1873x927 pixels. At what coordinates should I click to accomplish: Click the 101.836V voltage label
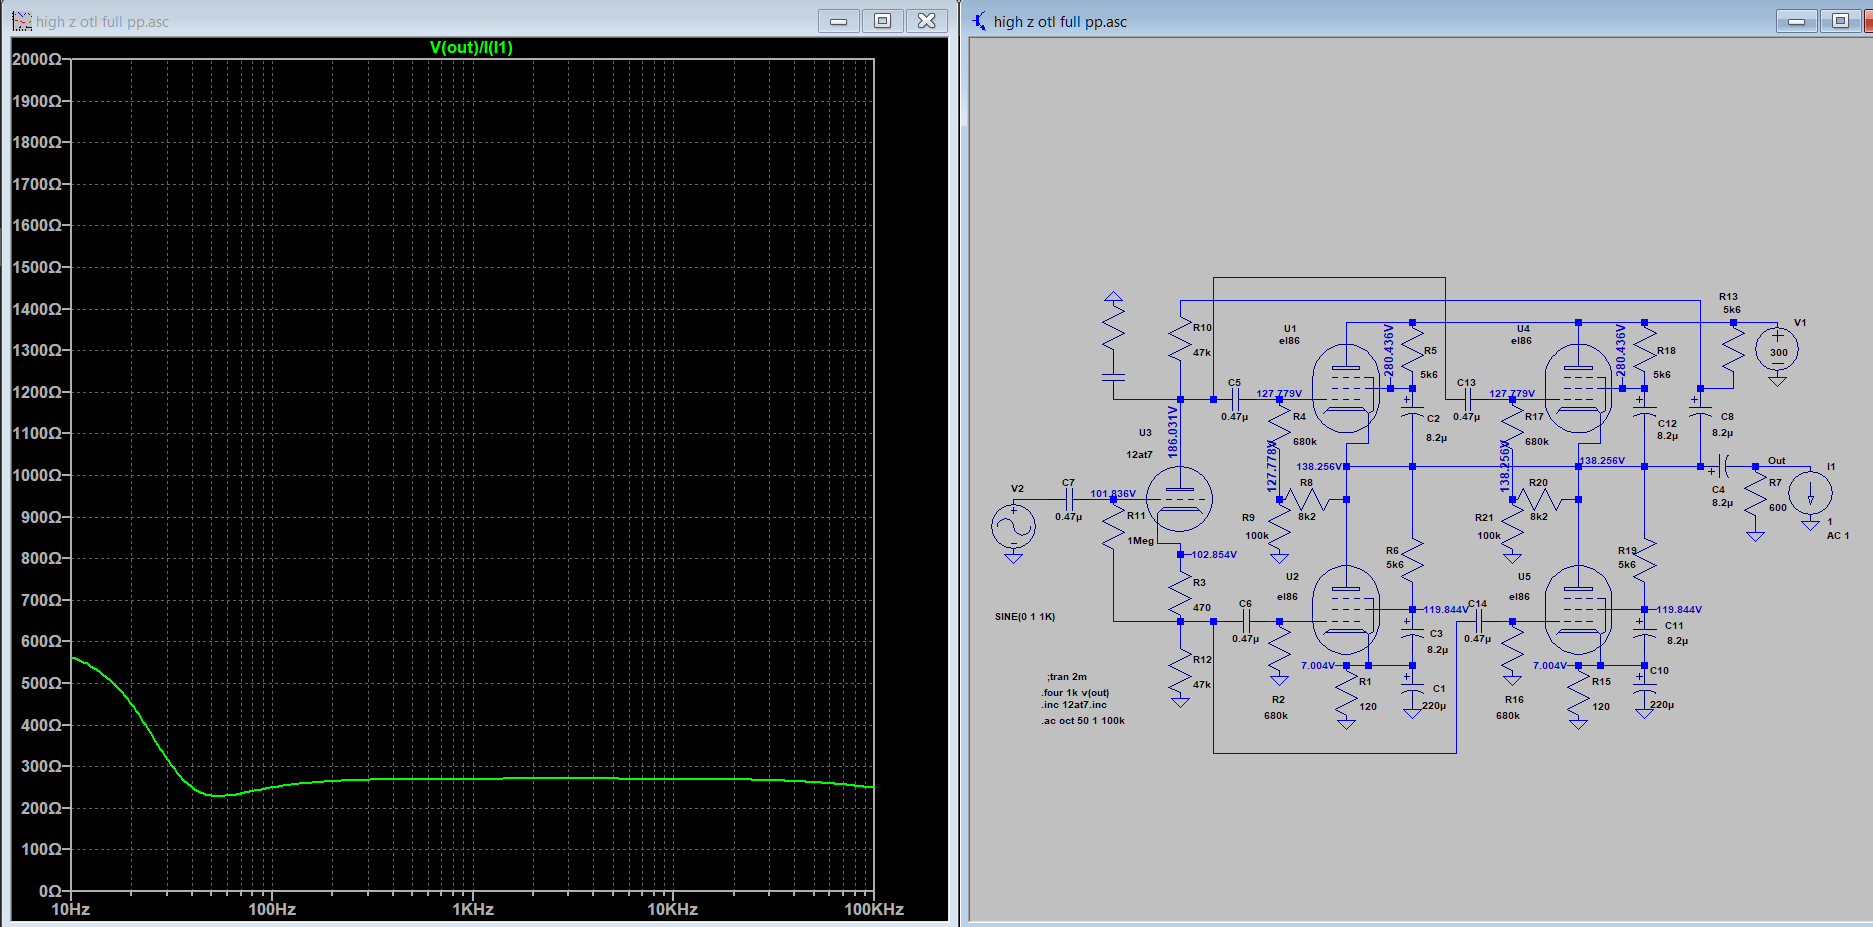[x=1113, y=494]
